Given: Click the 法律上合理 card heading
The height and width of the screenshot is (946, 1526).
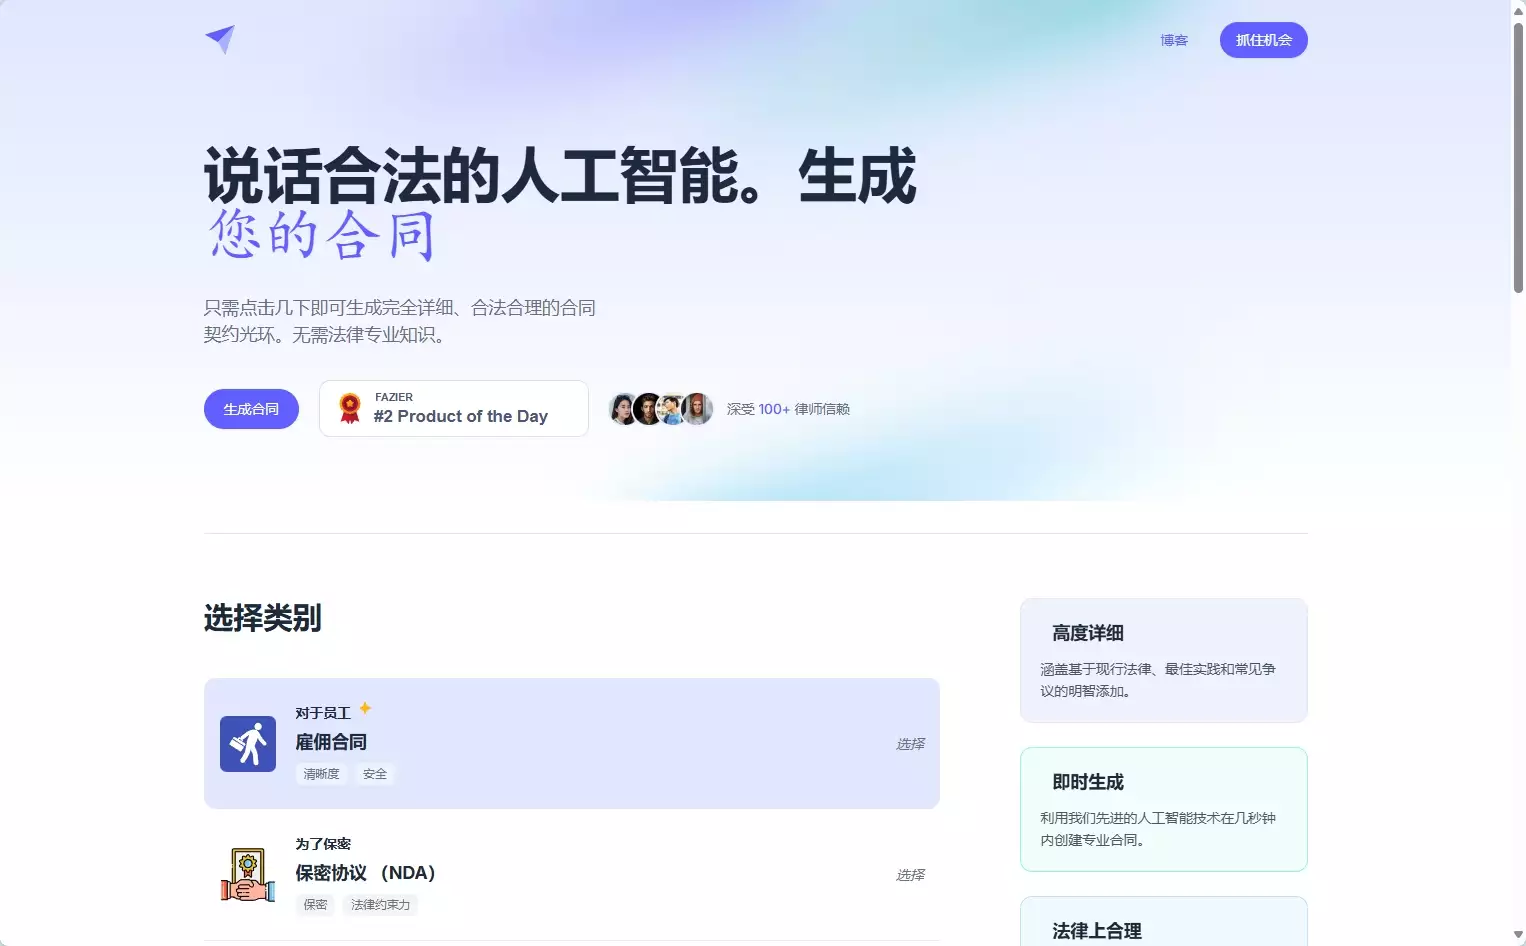Looking at the screenshot, I should pos(1097,931).
